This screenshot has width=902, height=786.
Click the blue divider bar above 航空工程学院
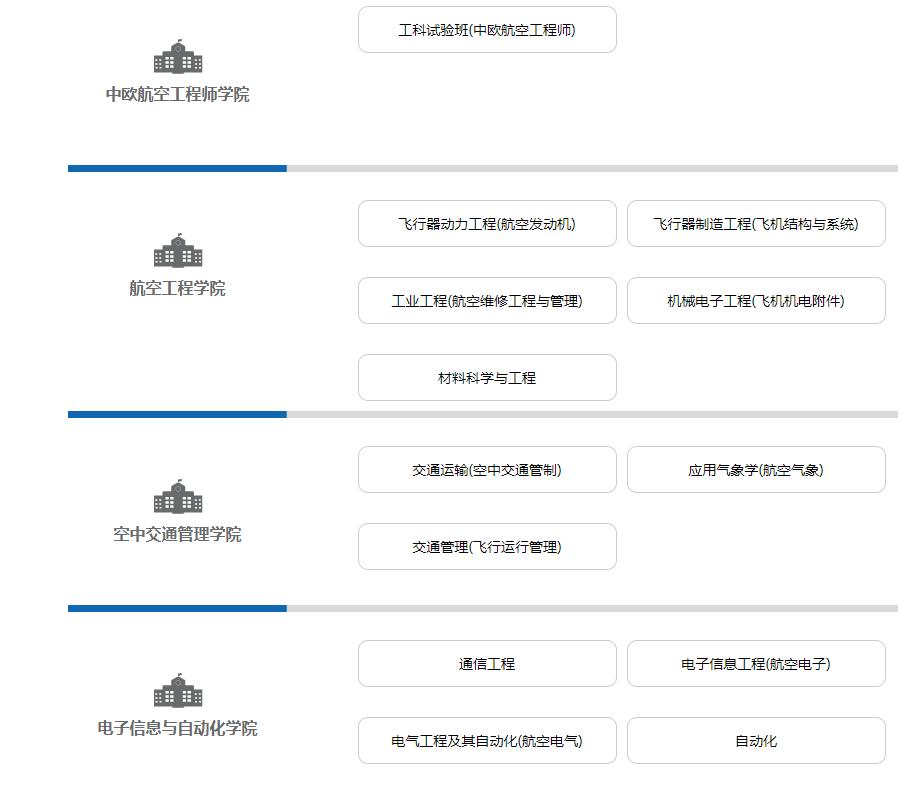(176, 169)
